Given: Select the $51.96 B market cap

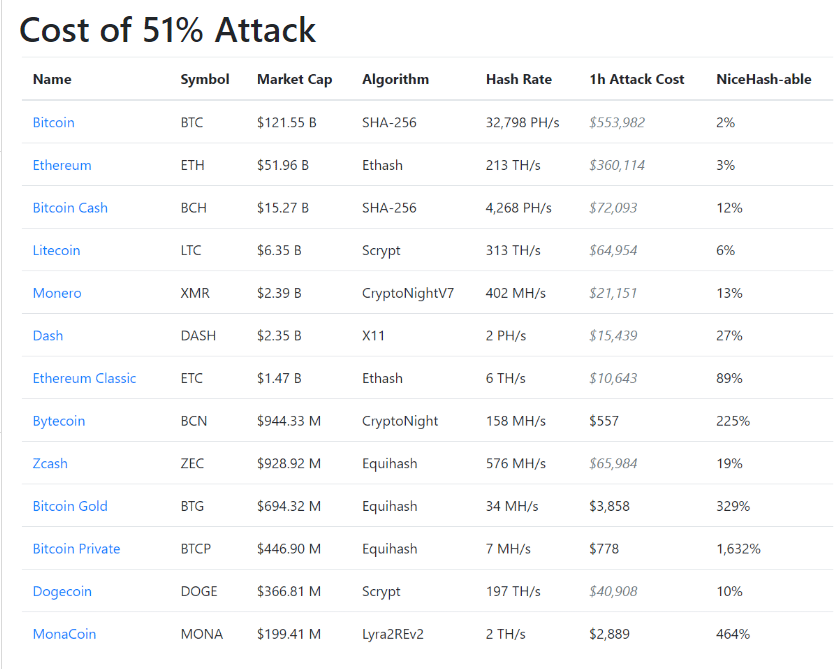Looking at the screenshot, I should (283, 165).
